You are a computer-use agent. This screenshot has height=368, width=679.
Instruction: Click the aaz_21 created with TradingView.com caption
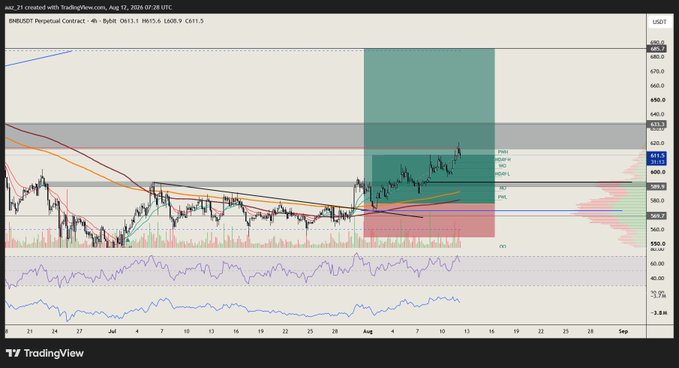tap(88, 7)
